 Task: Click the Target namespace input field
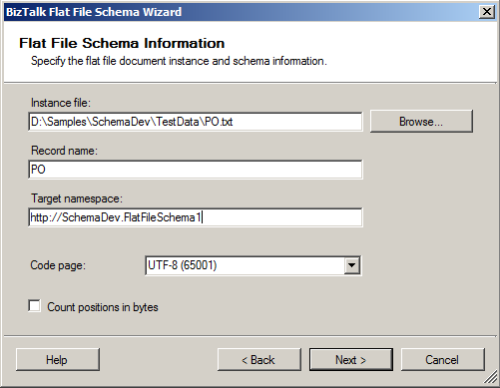click(195, 218)
